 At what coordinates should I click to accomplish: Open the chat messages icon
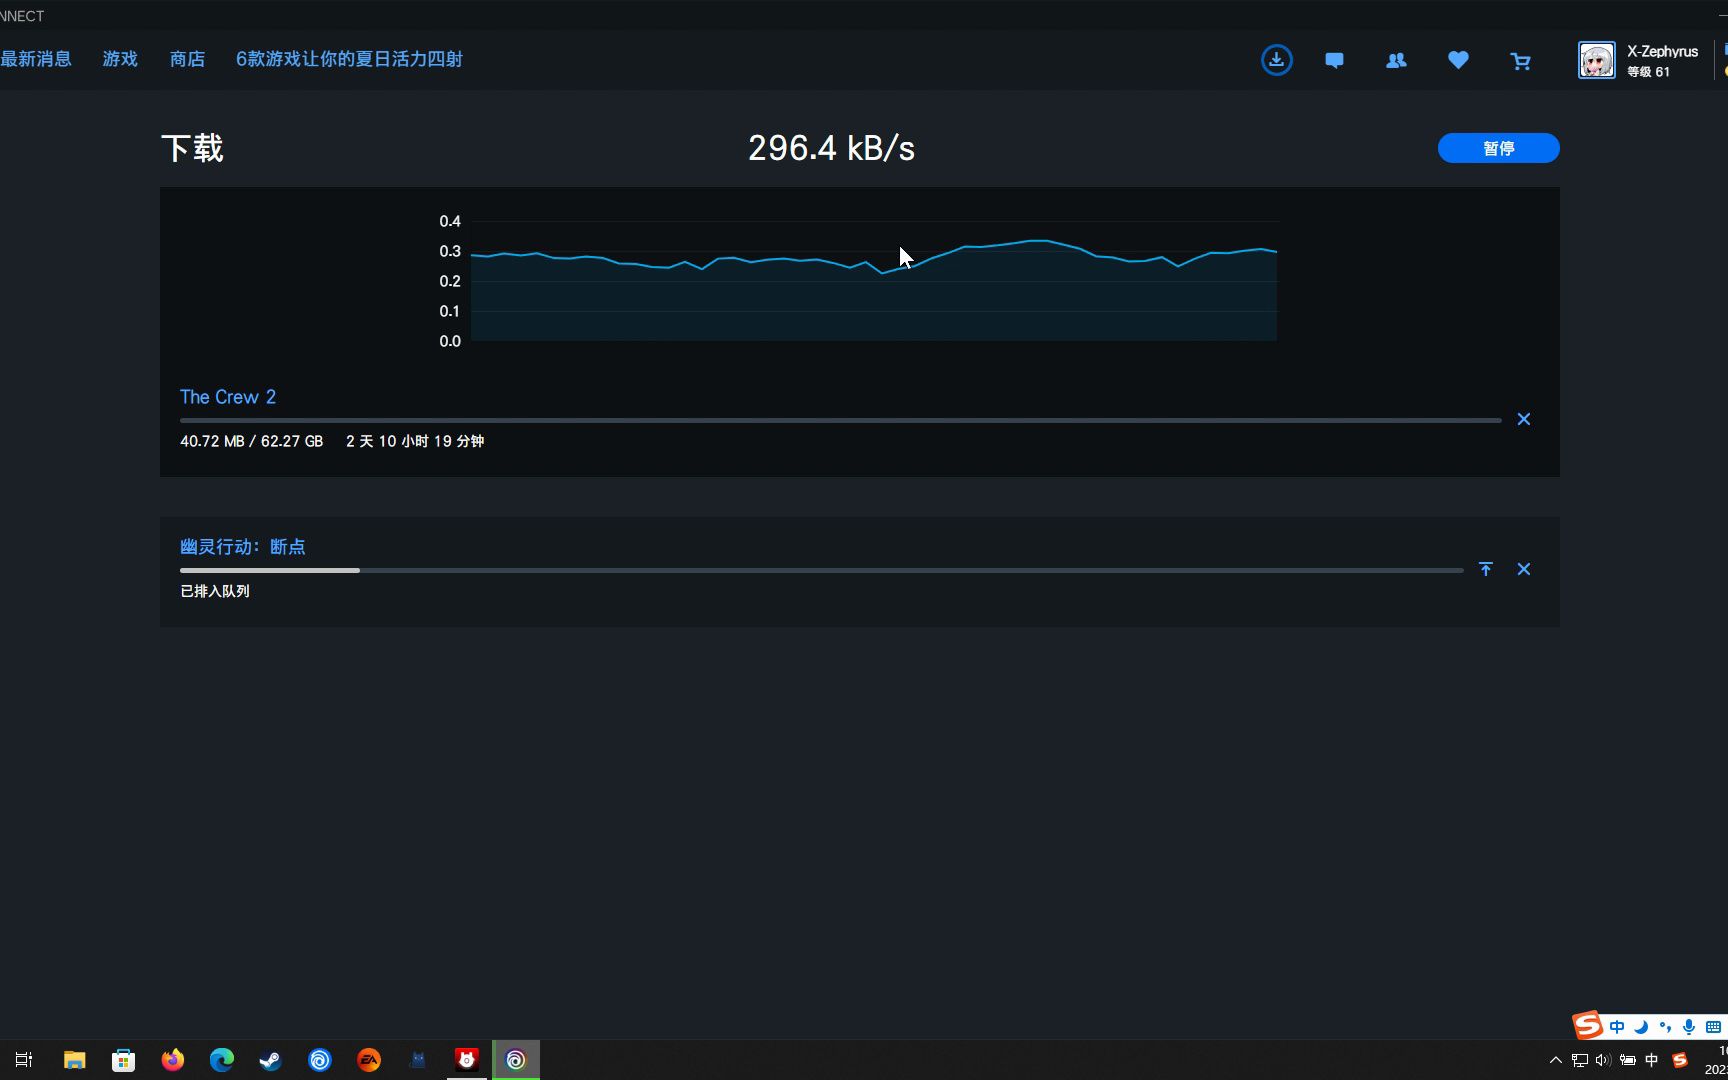(x=1334, y=60)
